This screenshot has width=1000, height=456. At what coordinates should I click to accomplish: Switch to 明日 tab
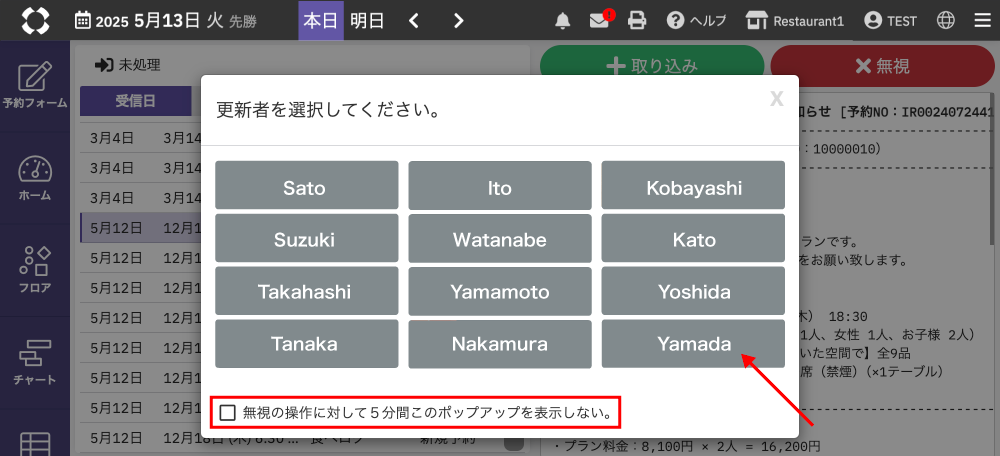[x=367, y=20]
